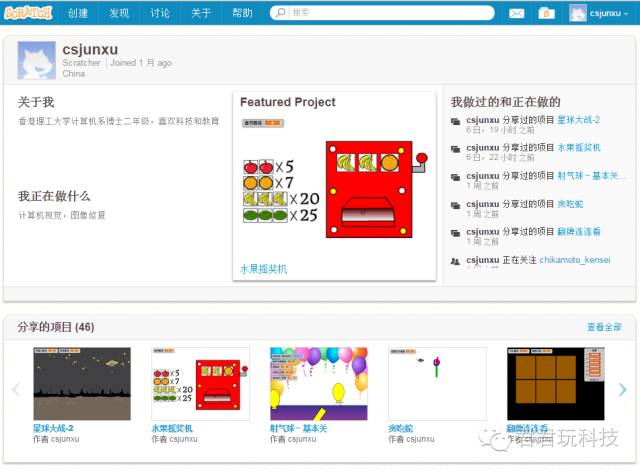
Task: Click the csjunxu avatar in the top bar
Action: [578, 13]
